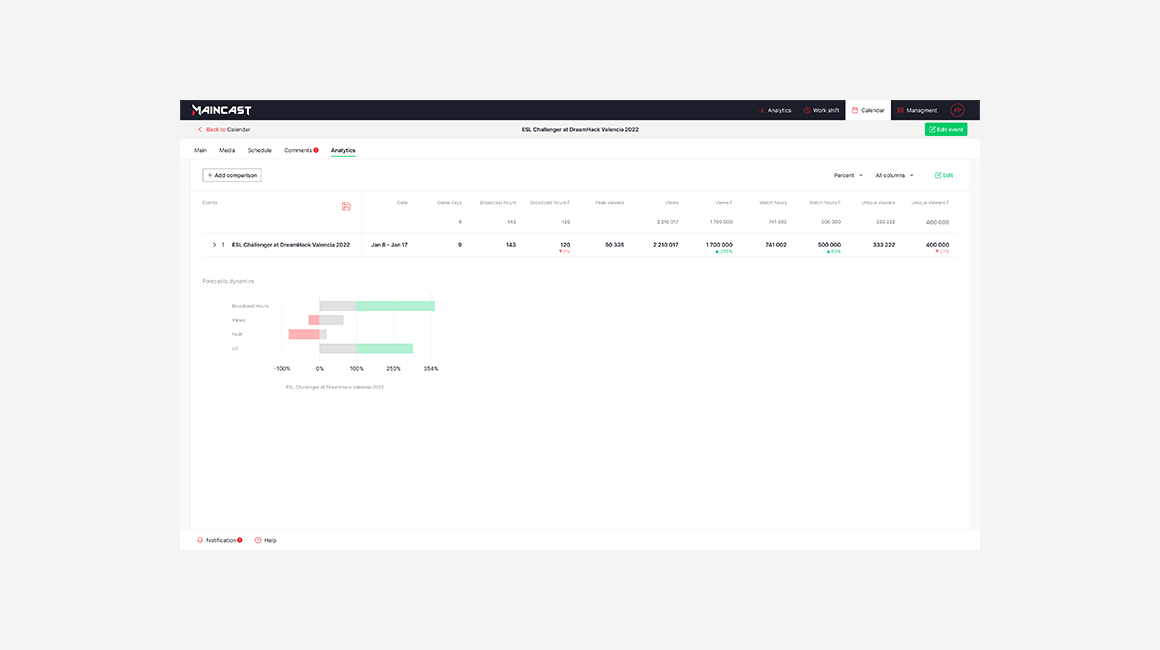Image resolution: width=1160 pixels, height=650 pixels.
Task: Click the Edit link above the table
Action: pyautogui.click(x=943, y=175)
